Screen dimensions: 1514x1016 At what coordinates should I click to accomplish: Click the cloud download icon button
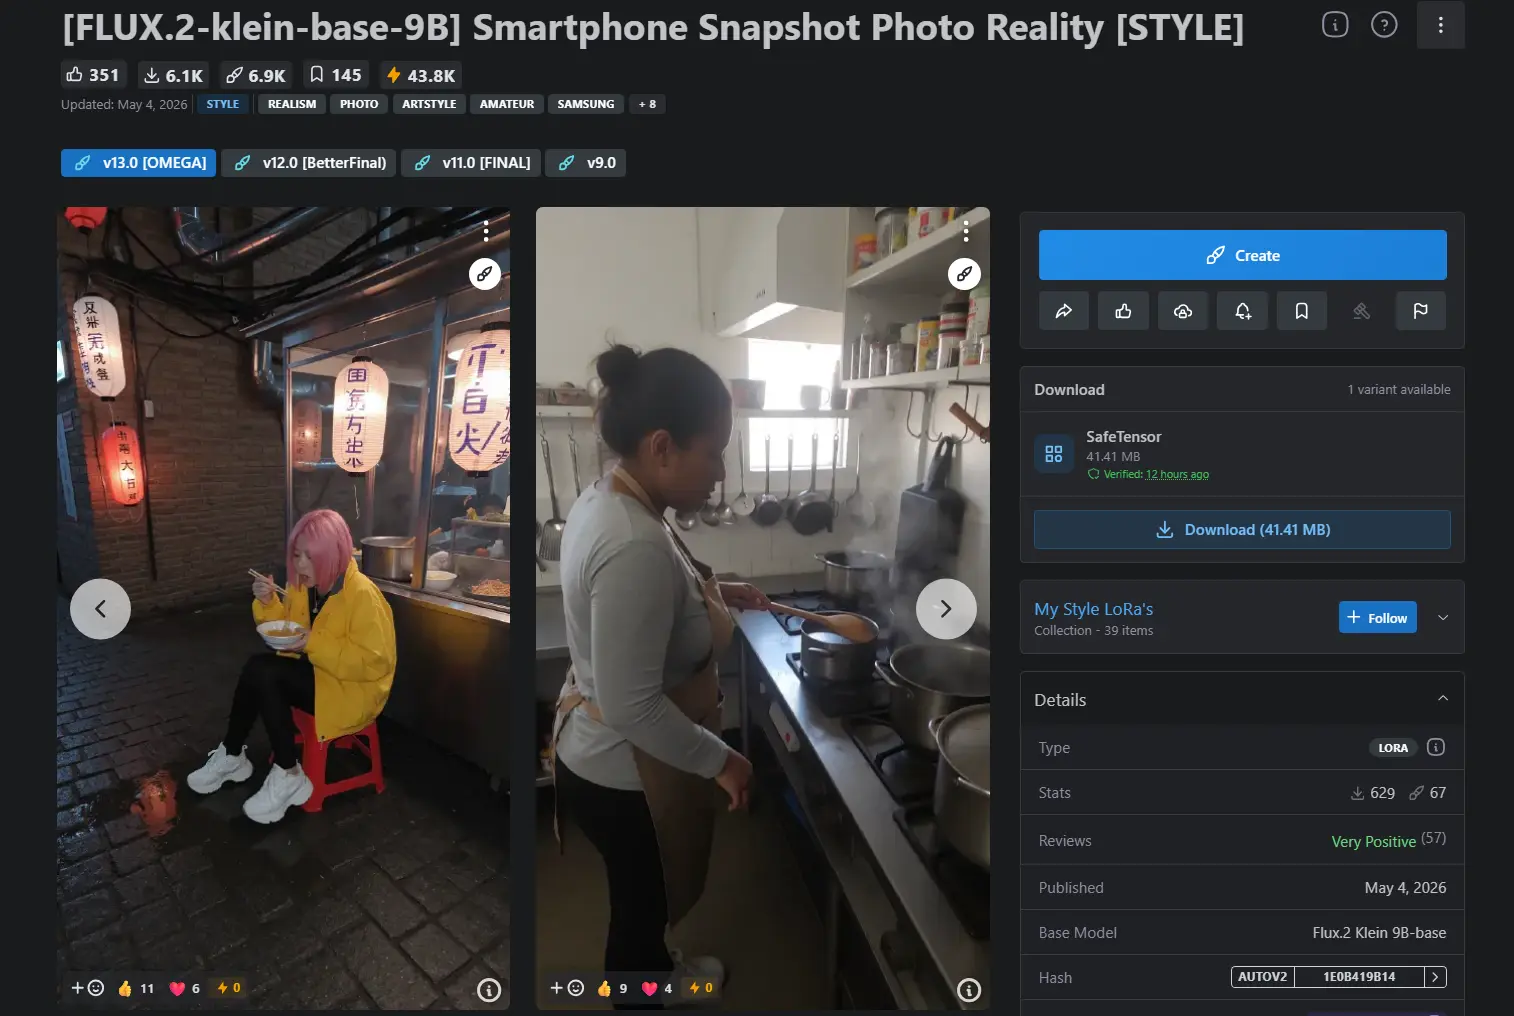click(x=1183, y=311)
